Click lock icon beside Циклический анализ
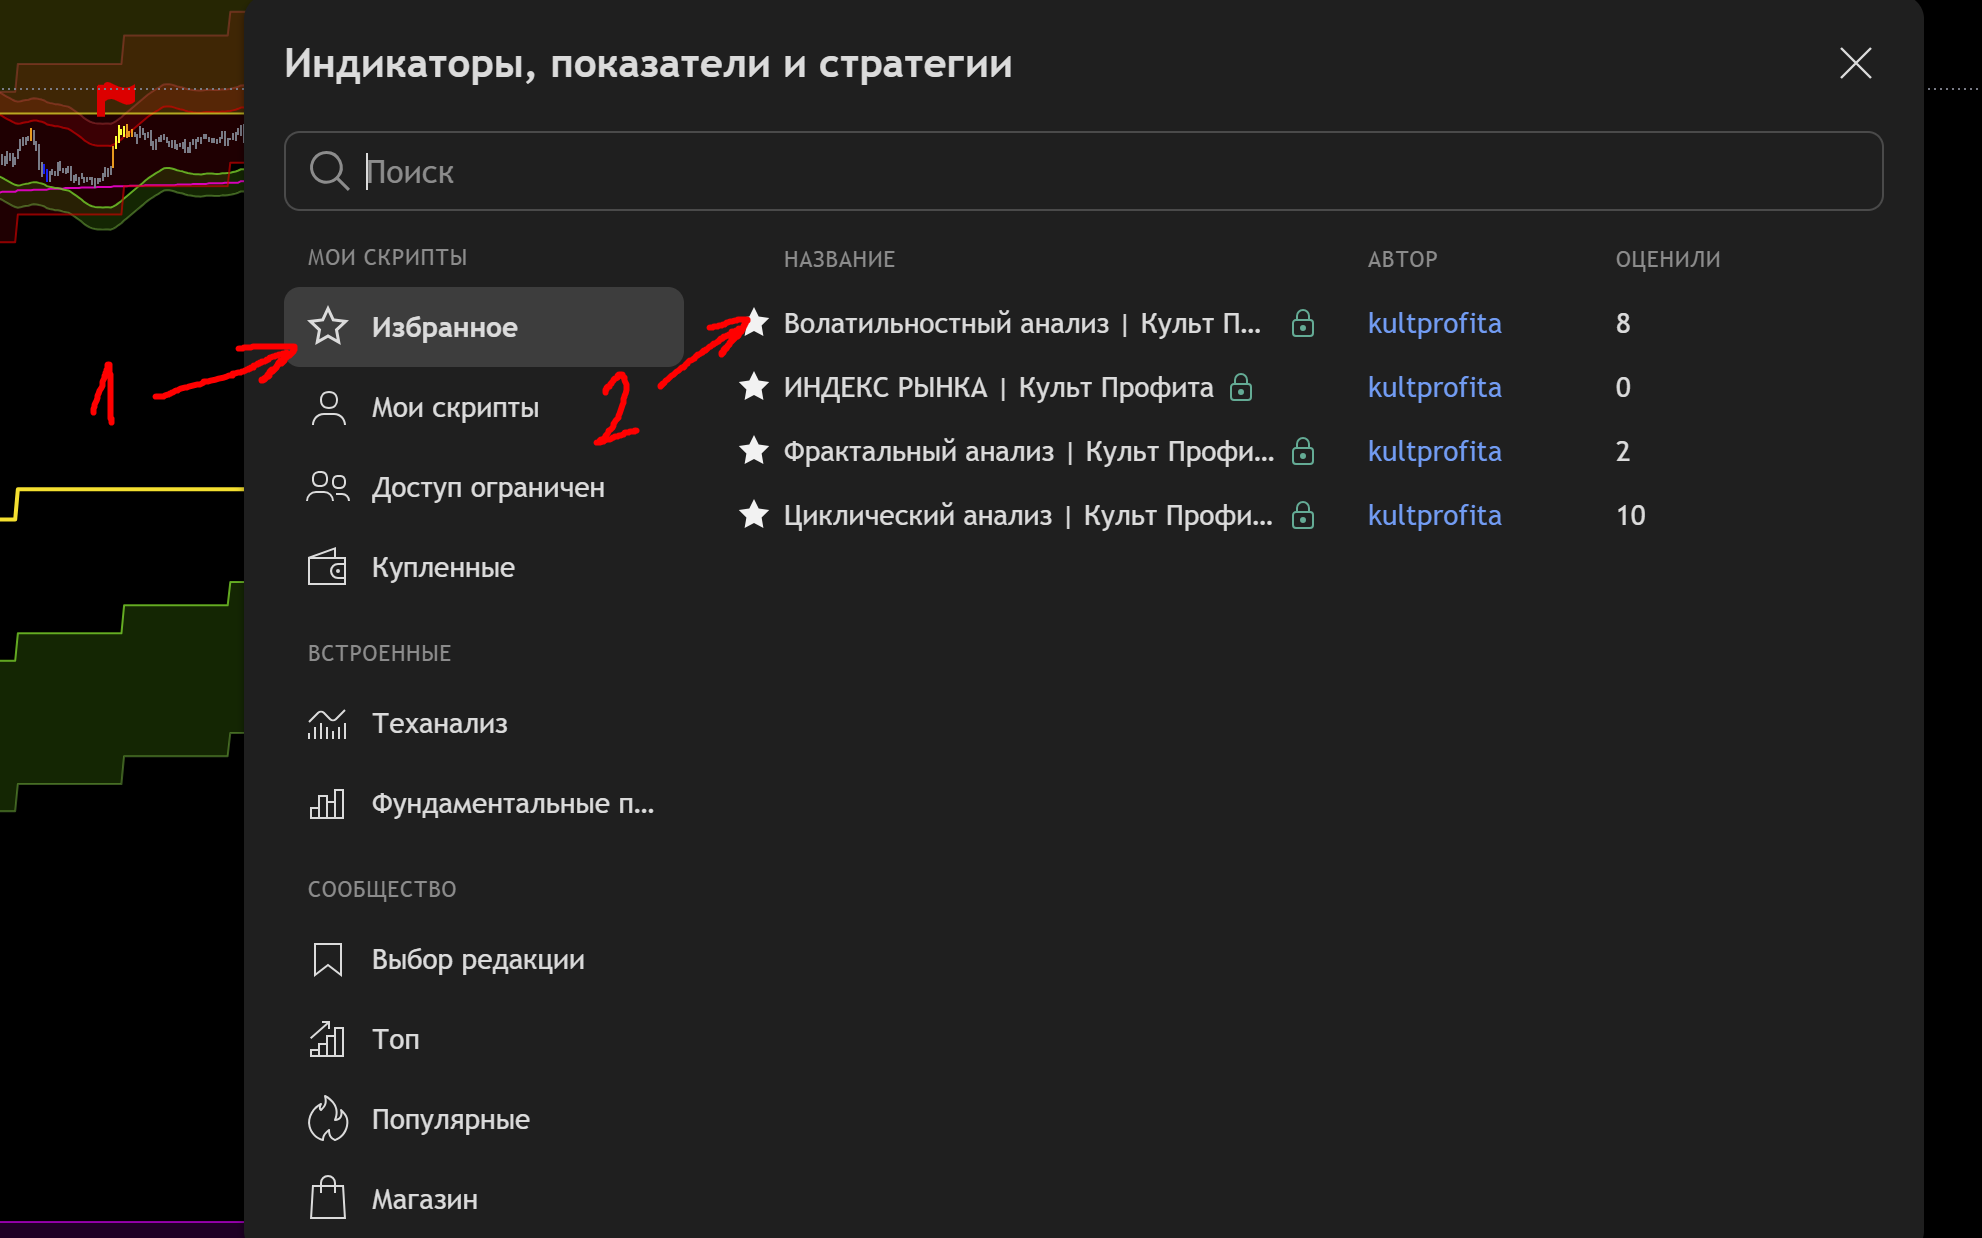Viewport: 1982px width, 1238px height. 1302,515
